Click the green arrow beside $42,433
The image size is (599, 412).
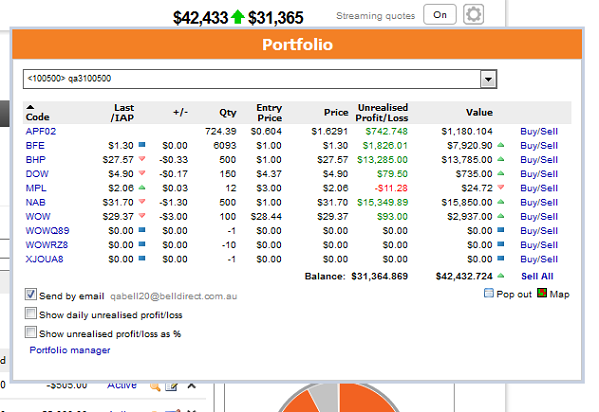(x=238, y=17)
